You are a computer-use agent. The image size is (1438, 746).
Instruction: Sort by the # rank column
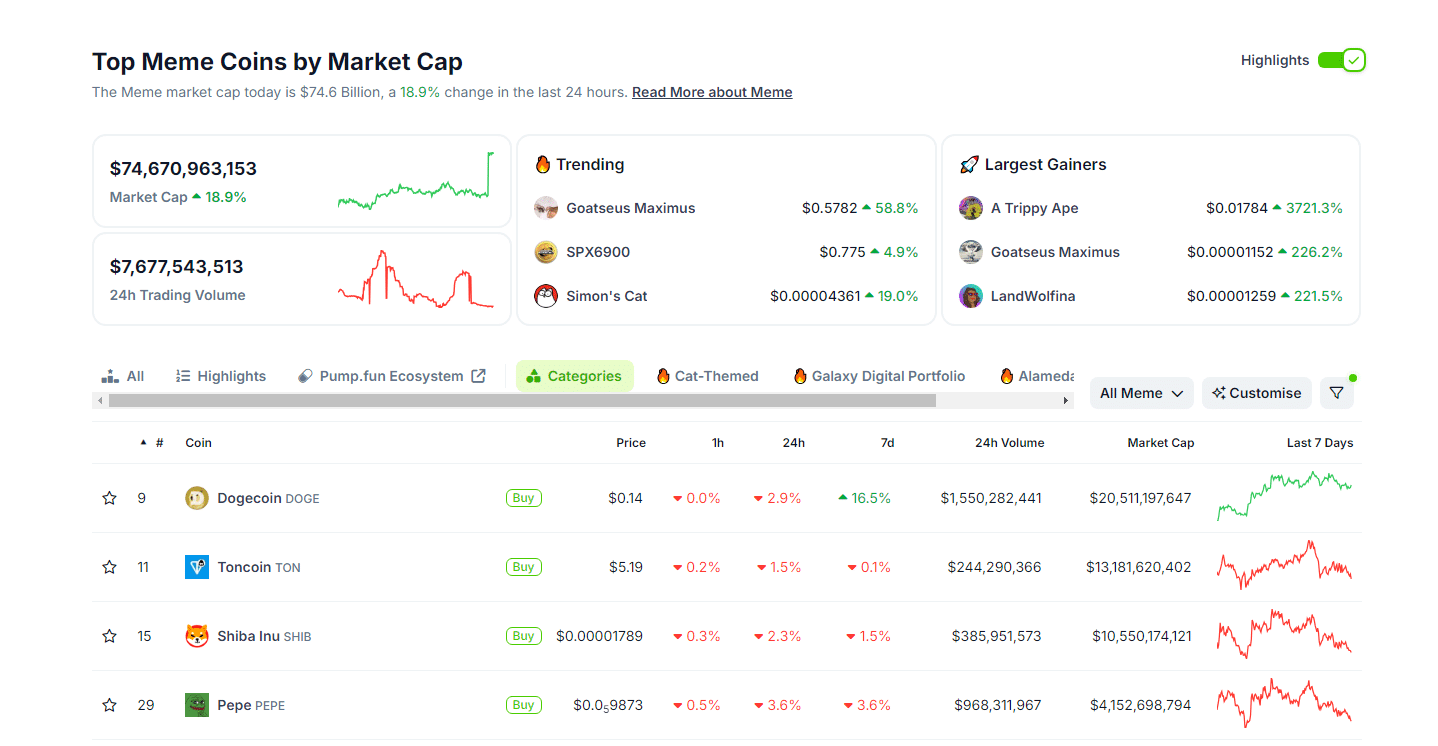tap(159, 442)
